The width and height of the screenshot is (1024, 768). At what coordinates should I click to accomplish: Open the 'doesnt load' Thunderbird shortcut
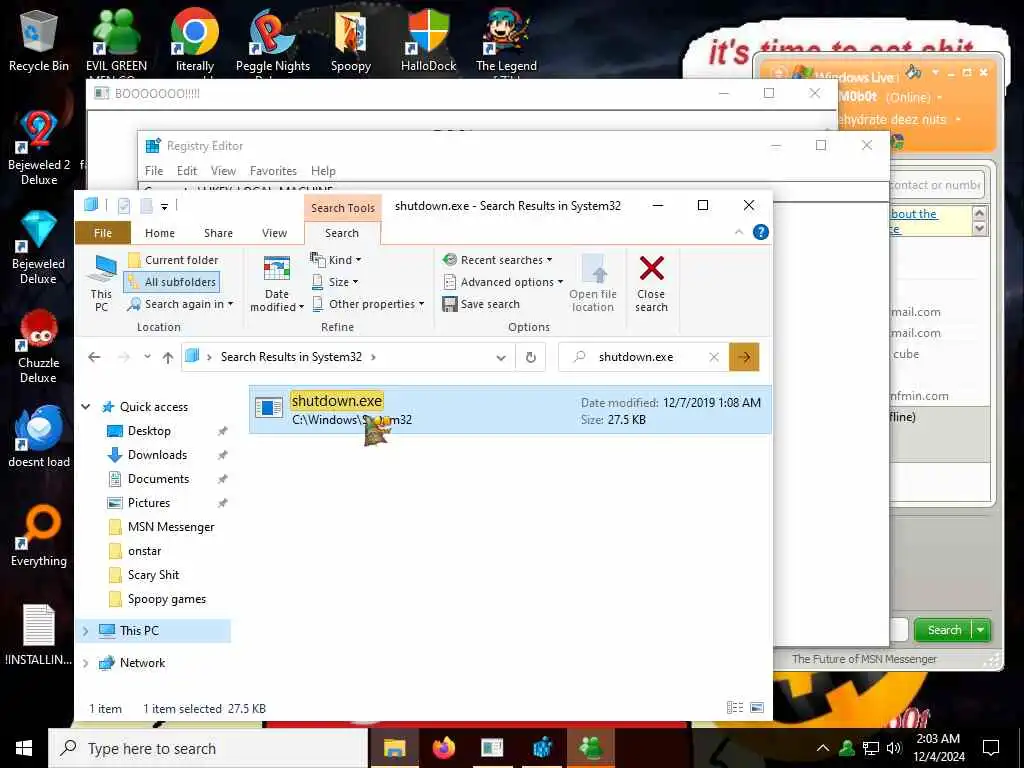pos(39,436)
